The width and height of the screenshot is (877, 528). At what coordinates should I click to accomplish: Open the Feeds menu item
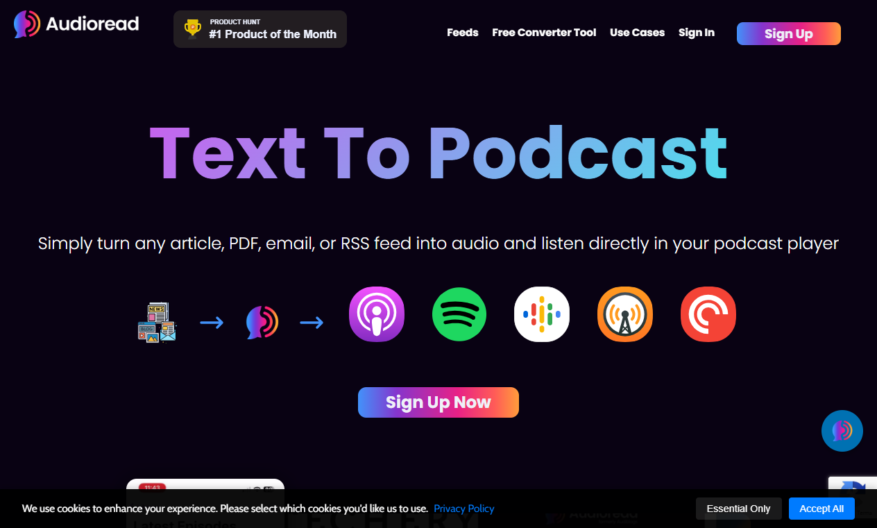click(463, 32)
